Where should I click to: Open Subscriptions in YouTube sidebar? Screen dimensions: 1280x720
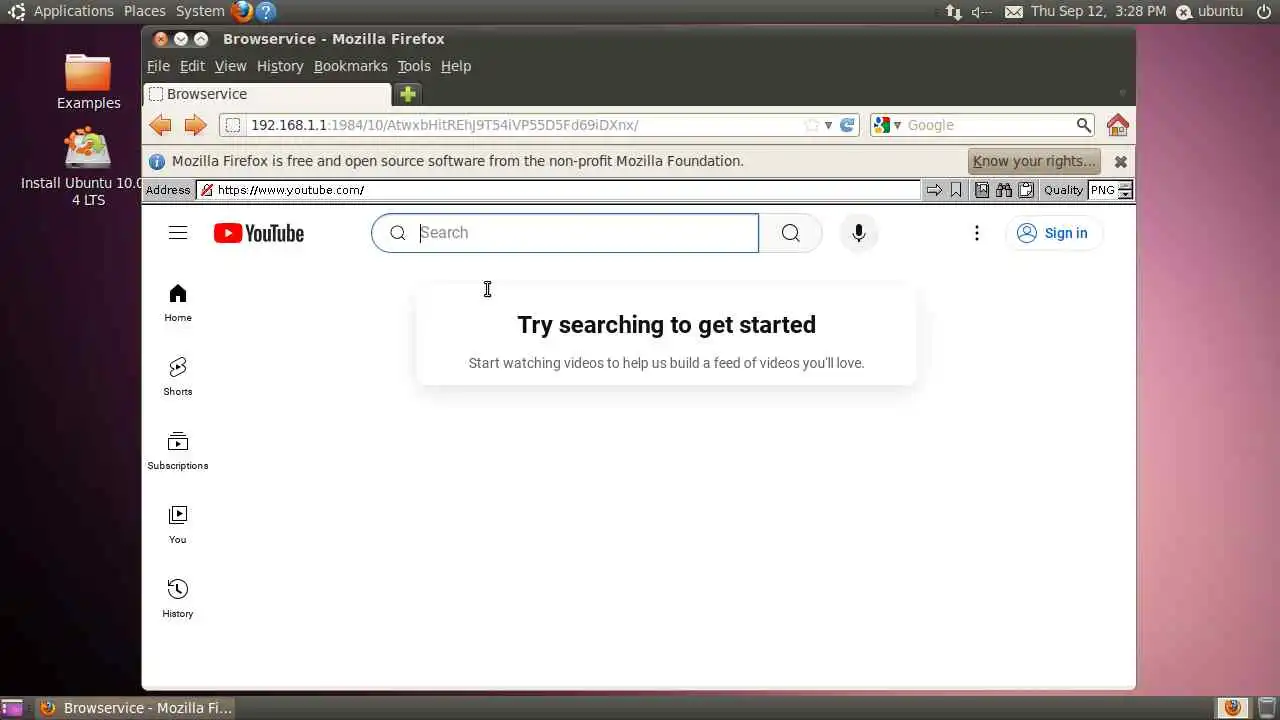(x=178, y=451)
